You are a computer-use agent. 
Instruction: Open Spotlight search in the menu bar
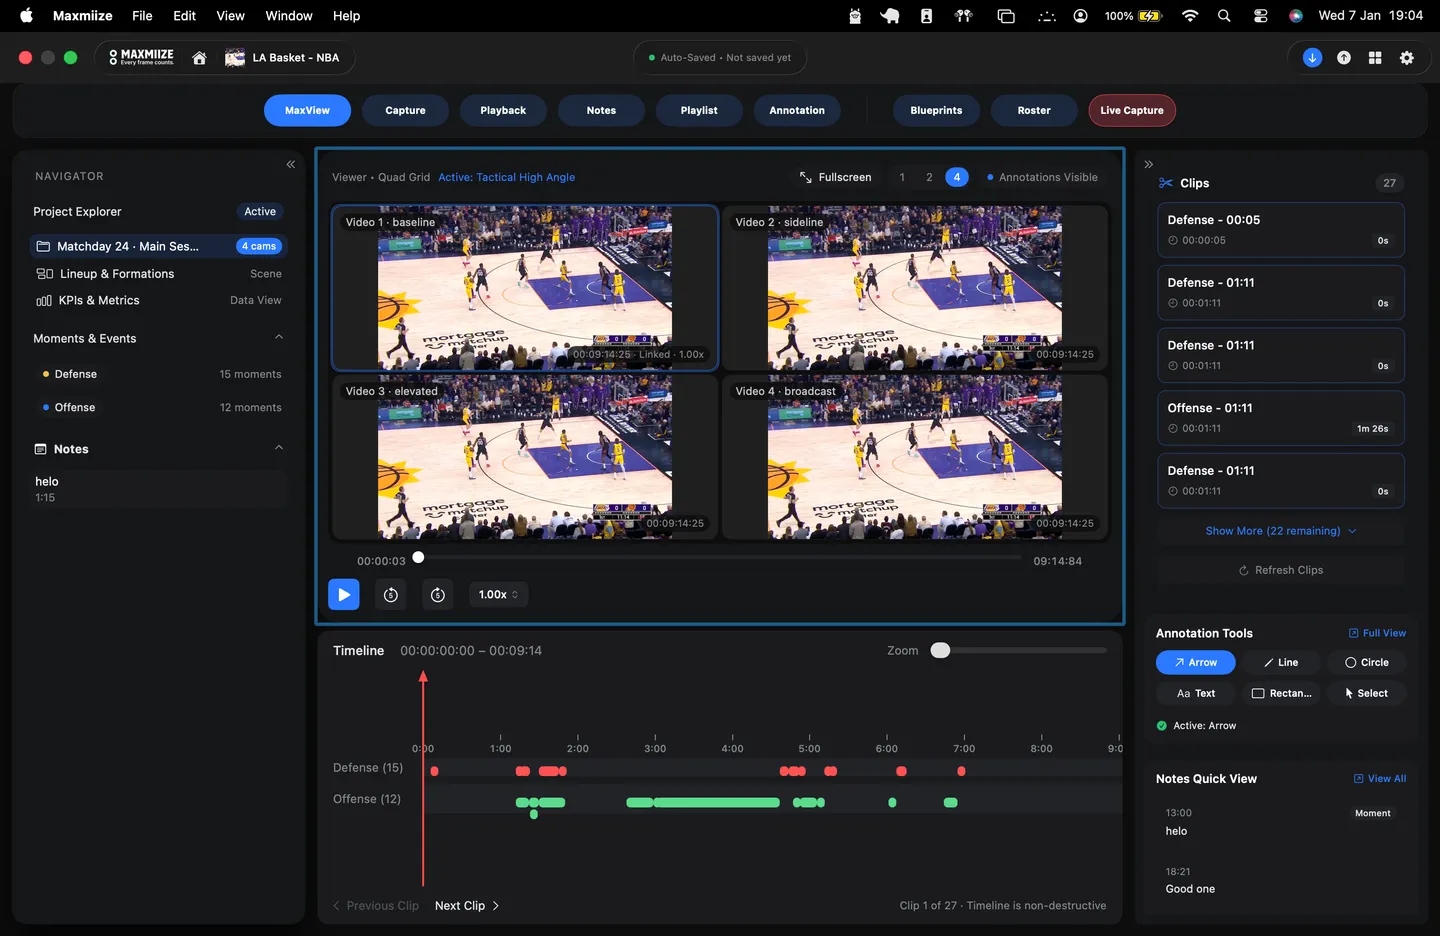click(x=1224, y=16)
